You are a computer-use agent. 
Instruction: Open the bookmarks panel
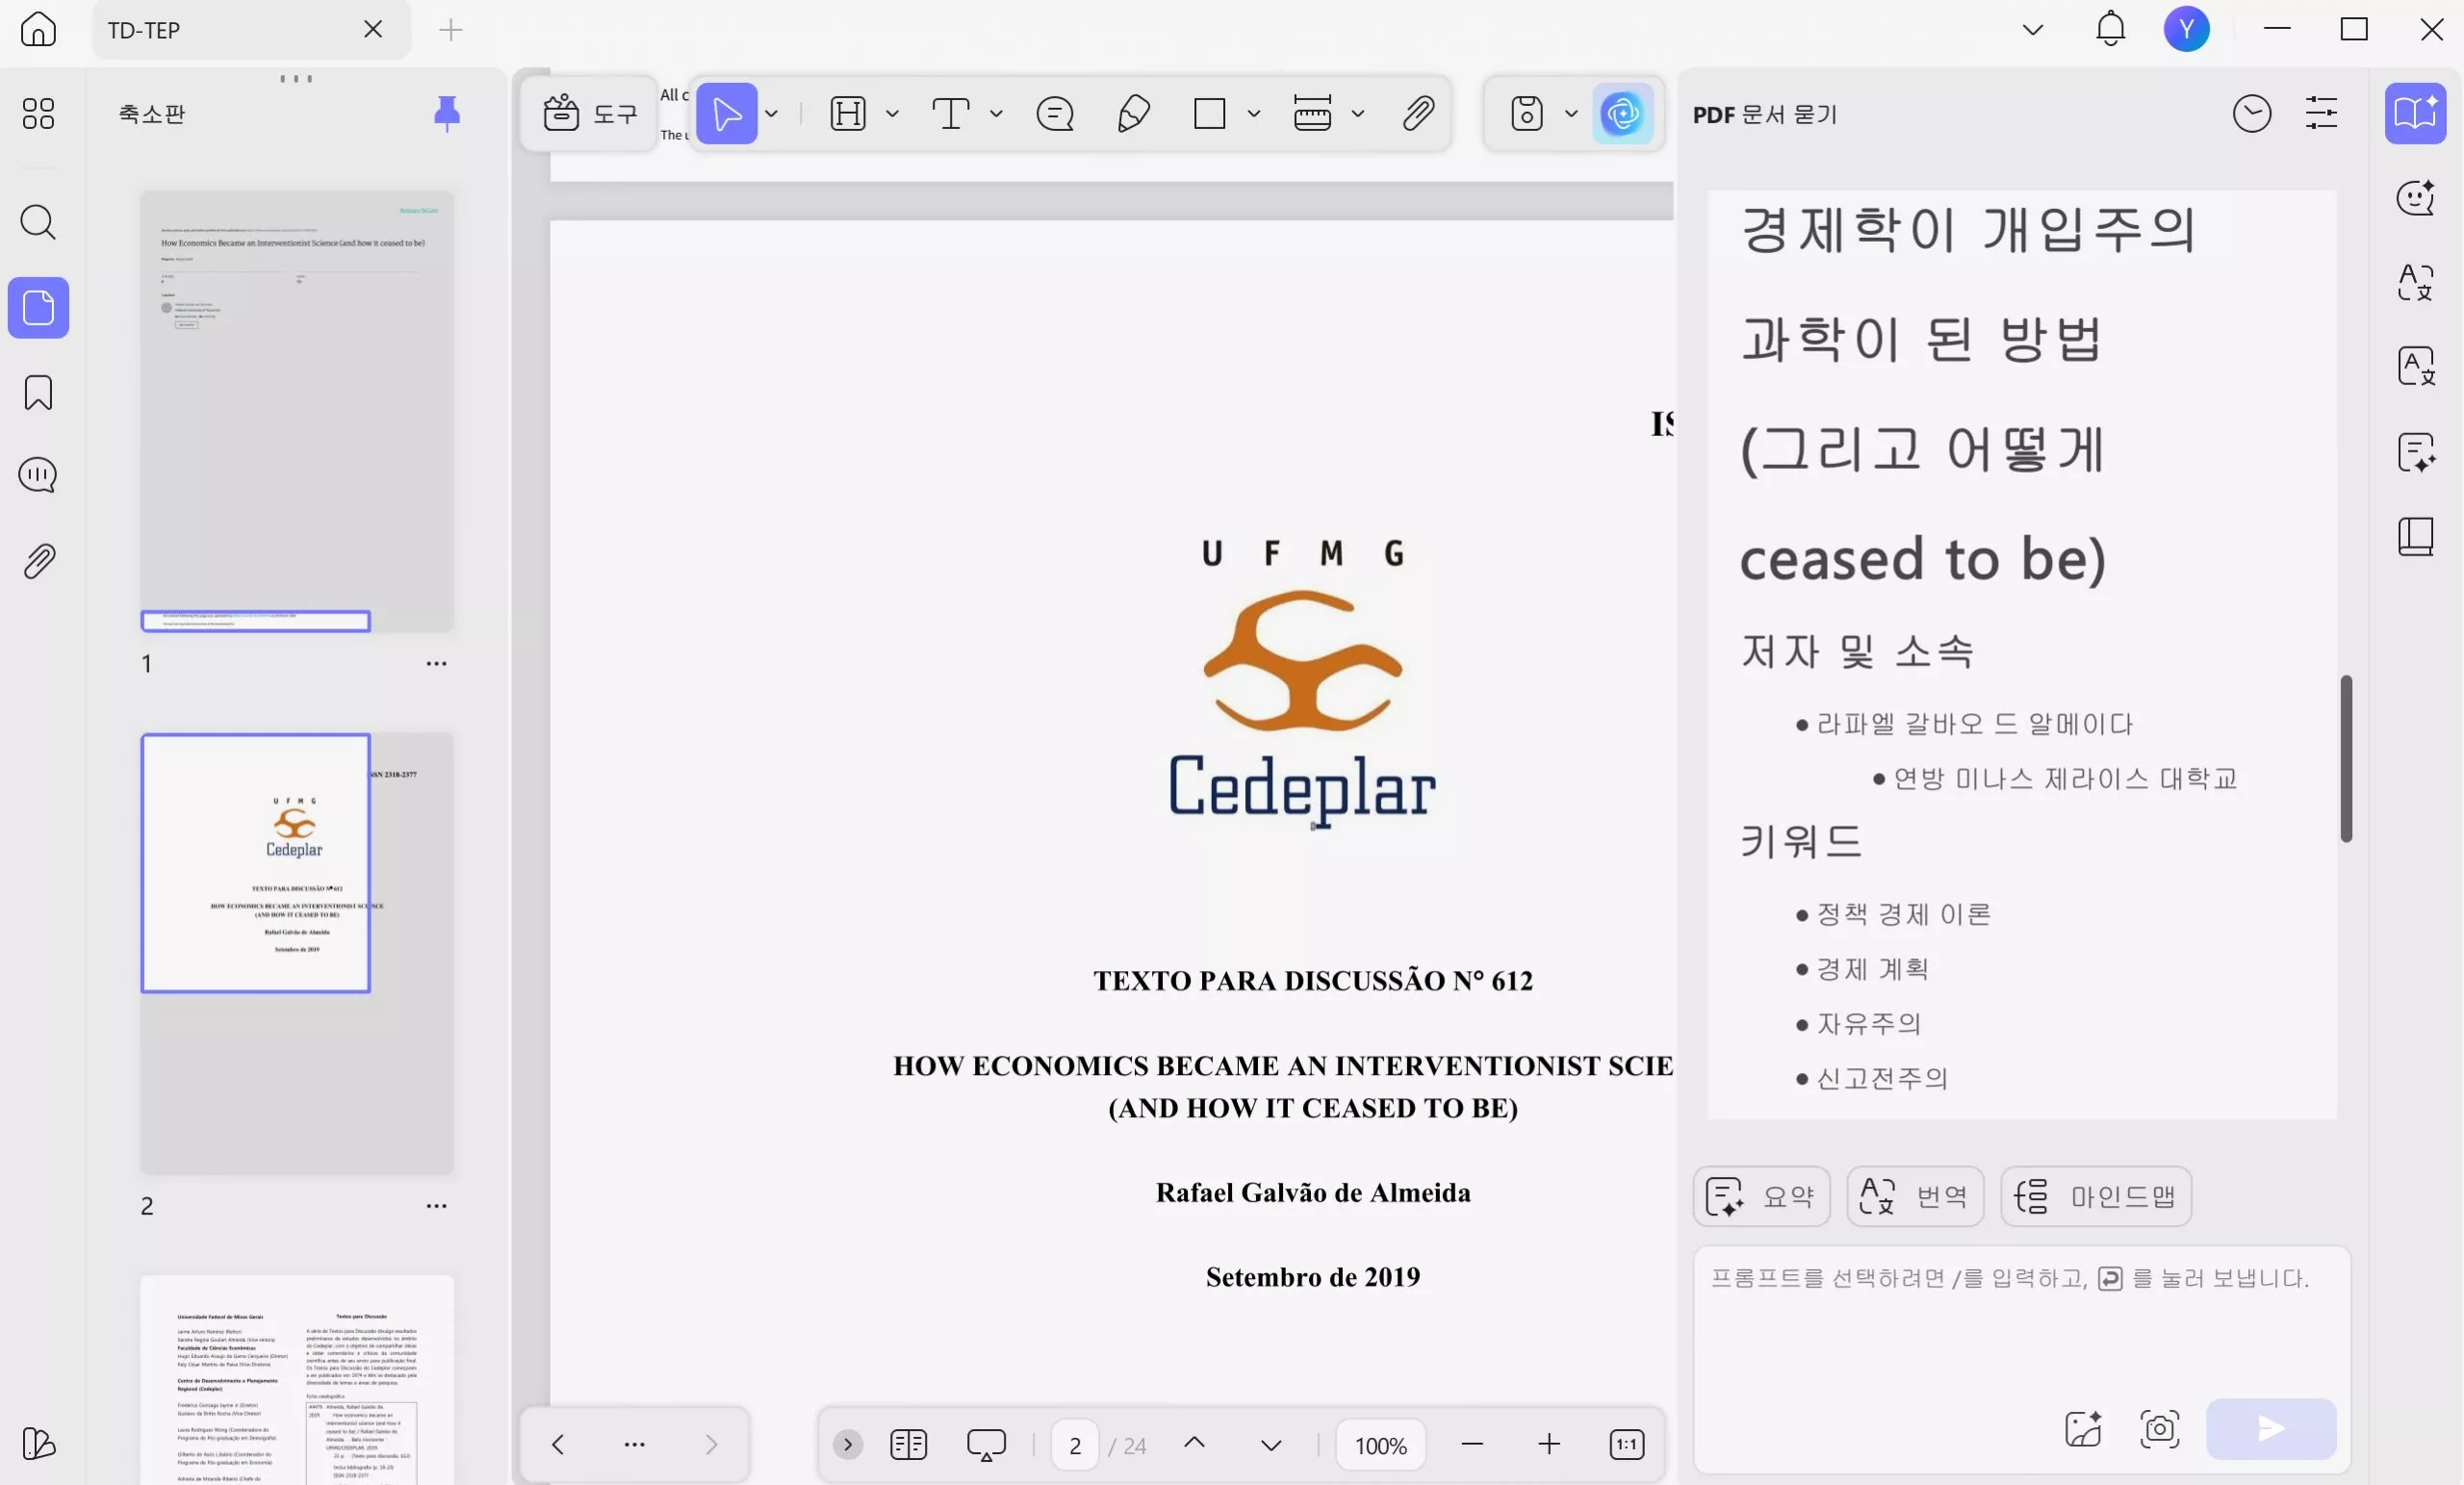tap(38, 392)
